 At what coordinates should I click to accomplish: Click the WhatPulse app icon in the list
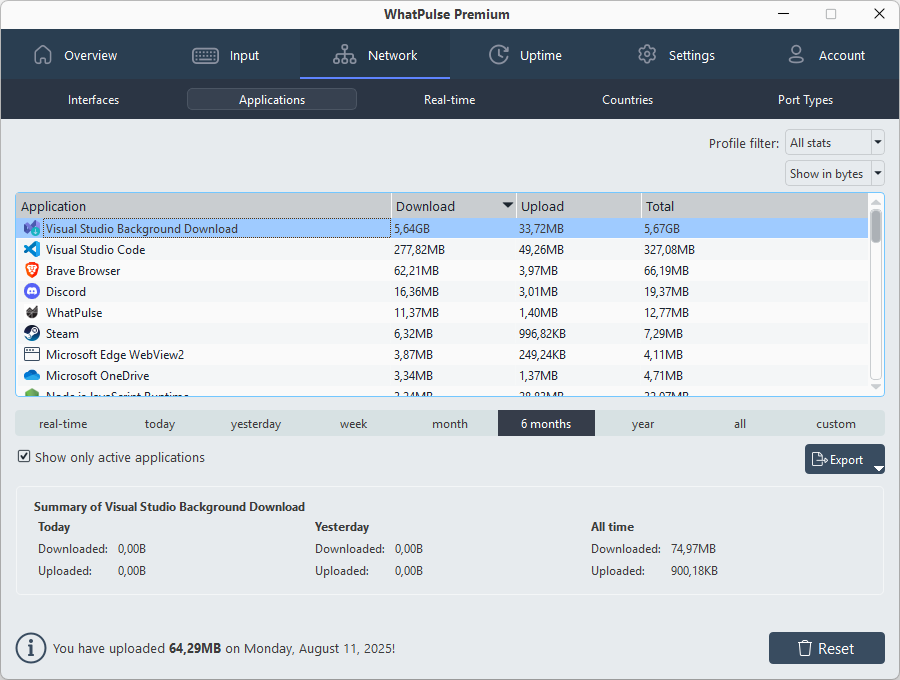[x=30, y=312]
